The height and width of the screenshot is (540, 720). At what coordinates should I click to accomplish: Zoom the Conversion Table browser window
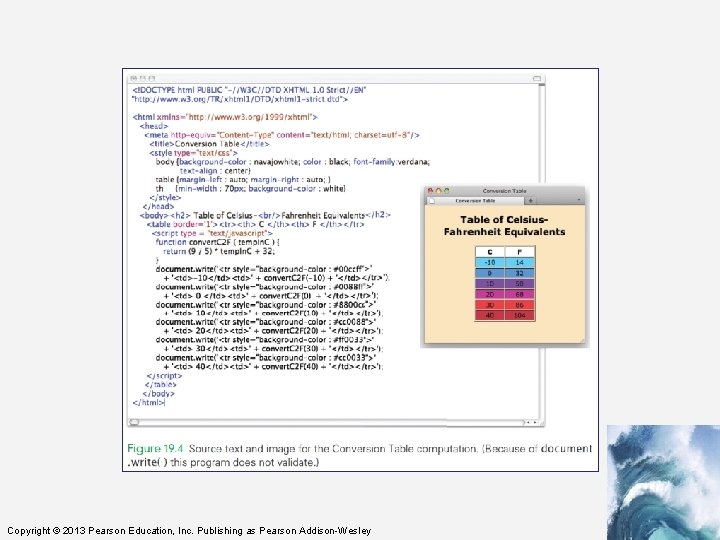click(446, 191)
